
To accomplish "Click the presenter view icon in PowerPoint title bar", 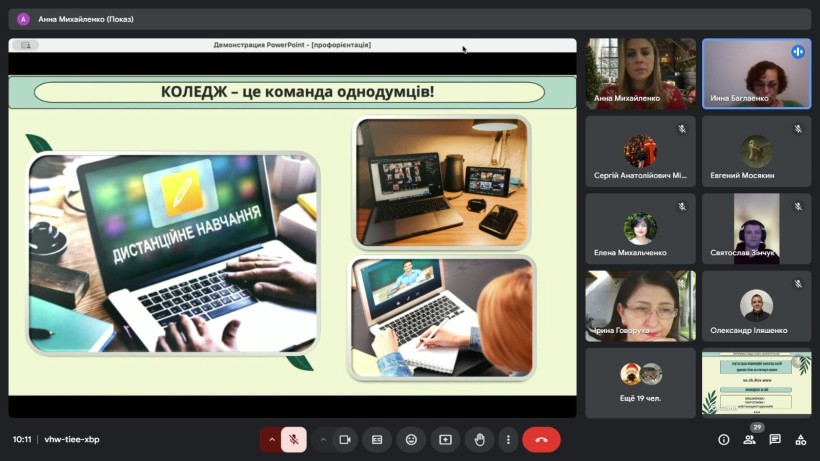I will pyautogui.click(x=26, y=45).
